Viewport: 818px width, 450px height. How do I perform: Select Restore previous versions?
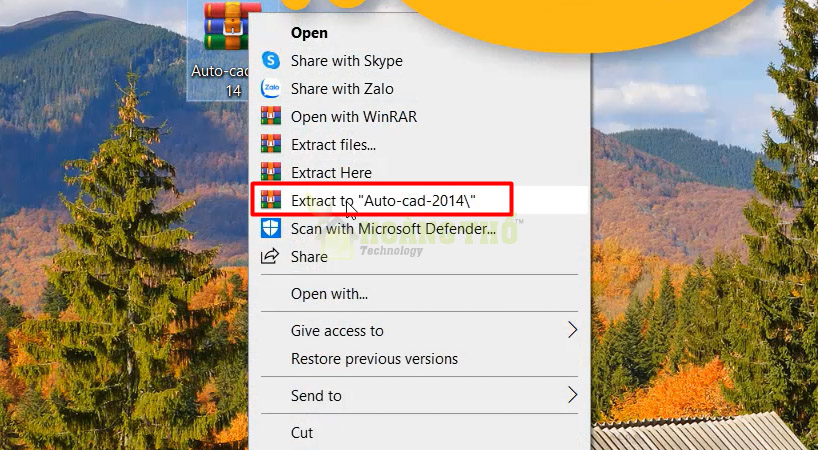pyautogui.click(x=374, y=358)
